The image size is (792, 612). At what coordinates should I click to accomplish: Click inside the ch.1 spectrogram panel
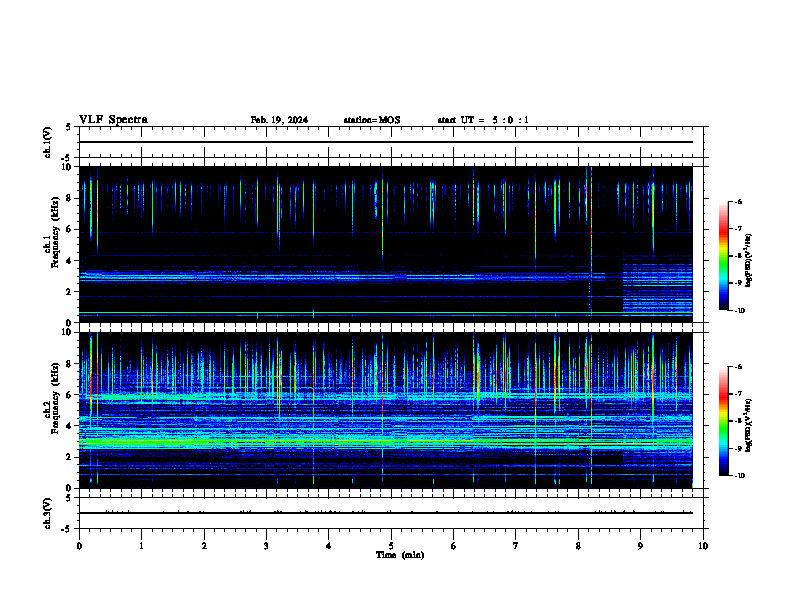tap(386, 244)
